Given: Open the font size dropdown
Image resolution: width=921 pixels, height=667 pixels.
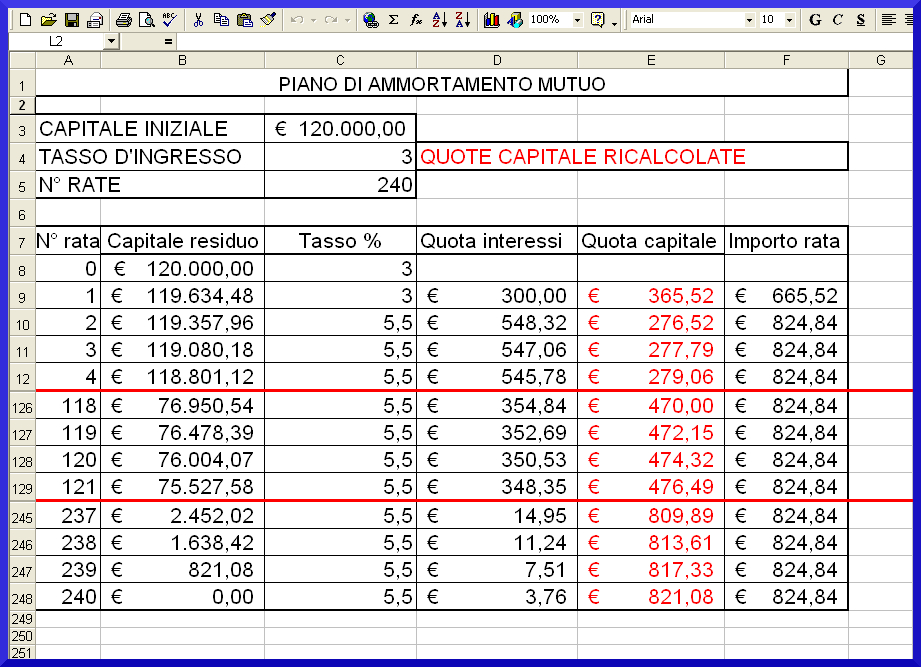Looking at the screenshot, I should coord(790,20).
